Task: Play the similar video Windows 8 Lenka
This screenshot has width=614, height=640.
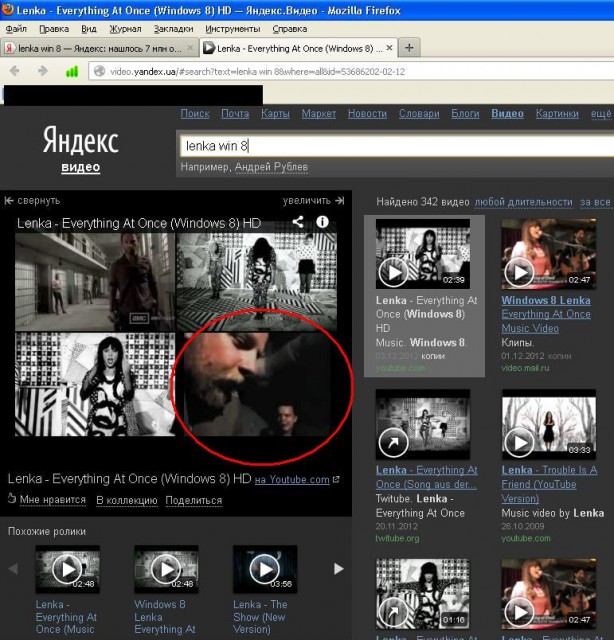Action: click(166, 569)
